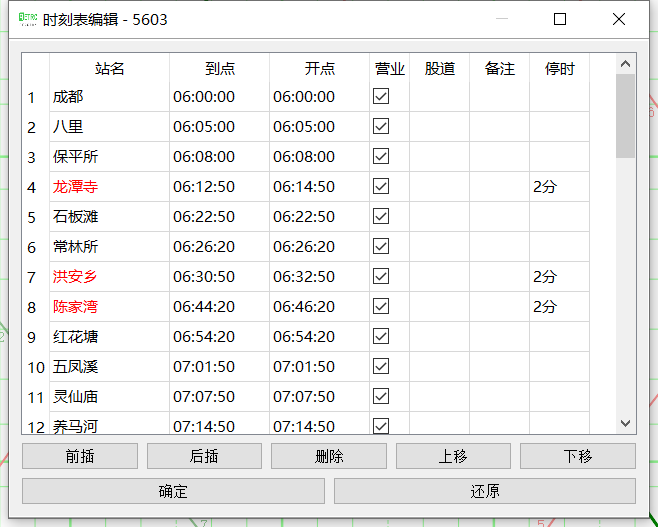The image size is (658, 527).
Task: Select row number 5 header
Action: (36, 217)
